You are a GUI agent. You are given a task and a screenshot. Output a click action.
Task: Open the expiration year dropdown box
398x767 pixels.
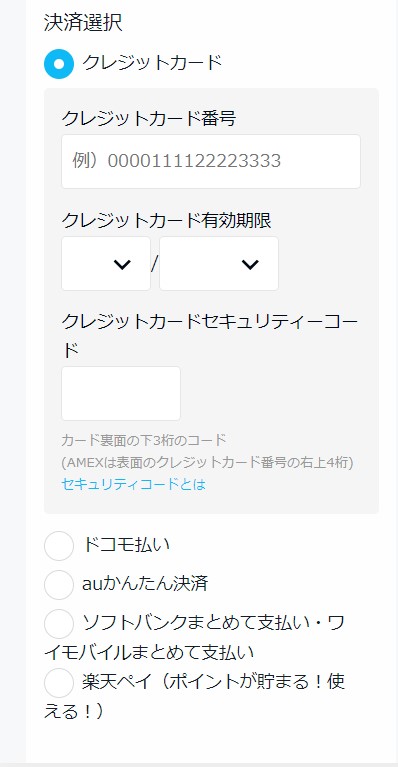pyautogui.click(x=219, y=264)
